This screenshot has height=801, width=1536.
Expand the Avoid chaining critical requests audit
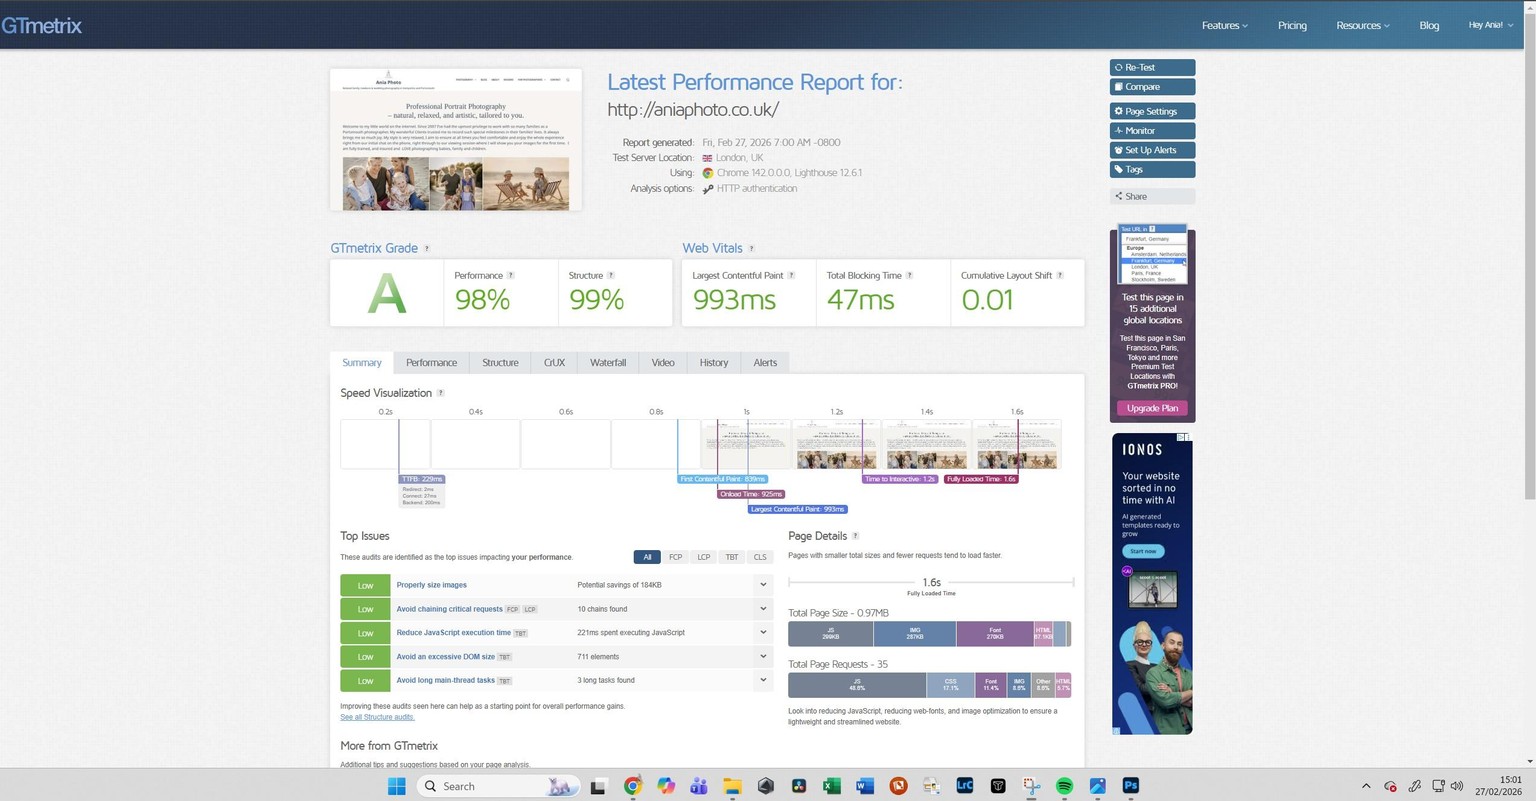[x=763, y=609]
